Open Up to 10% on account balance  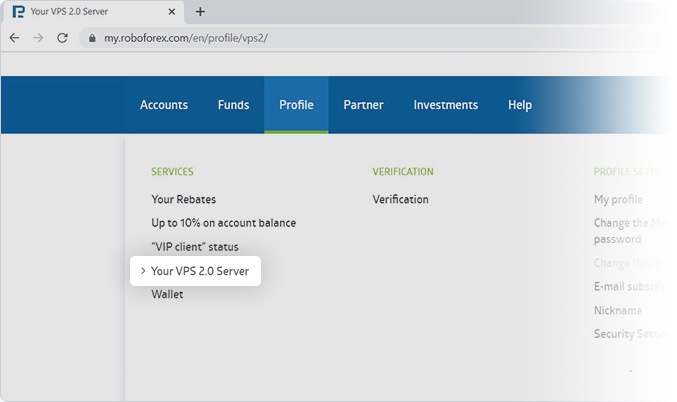pyautogui.click(x=223, y=223)
